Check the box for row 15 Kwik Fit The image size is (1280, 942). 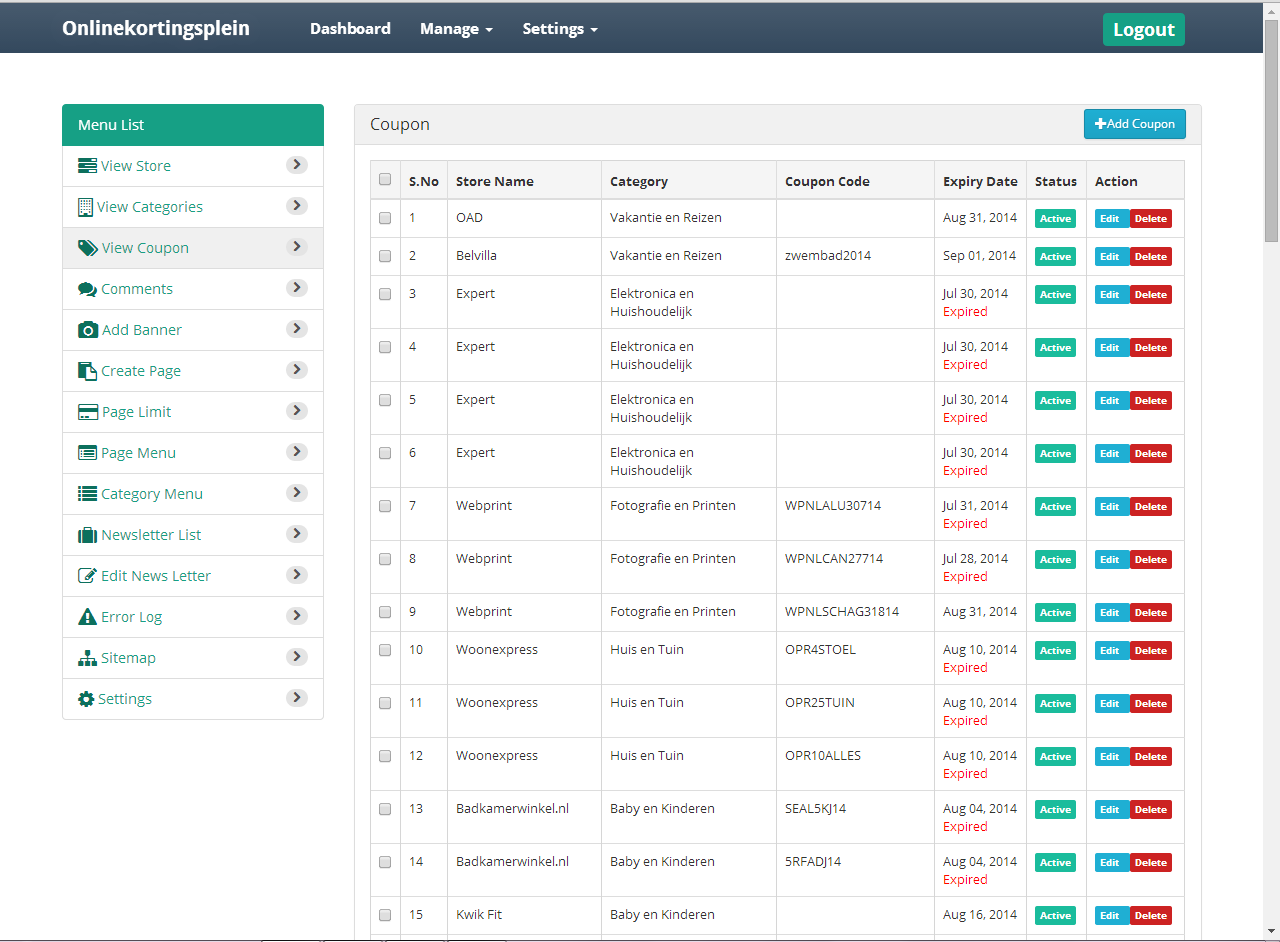point(385,915)
